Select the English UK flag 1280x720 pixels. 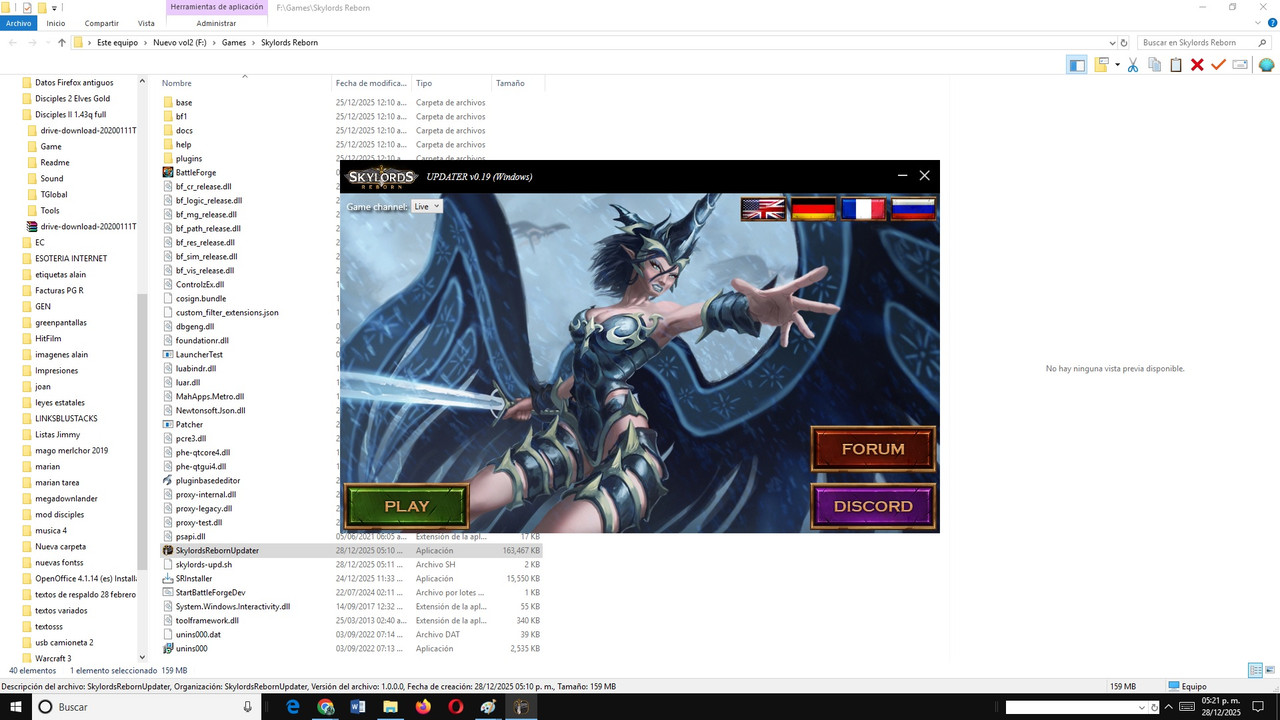pyautogui.click(x=763, y=209)
